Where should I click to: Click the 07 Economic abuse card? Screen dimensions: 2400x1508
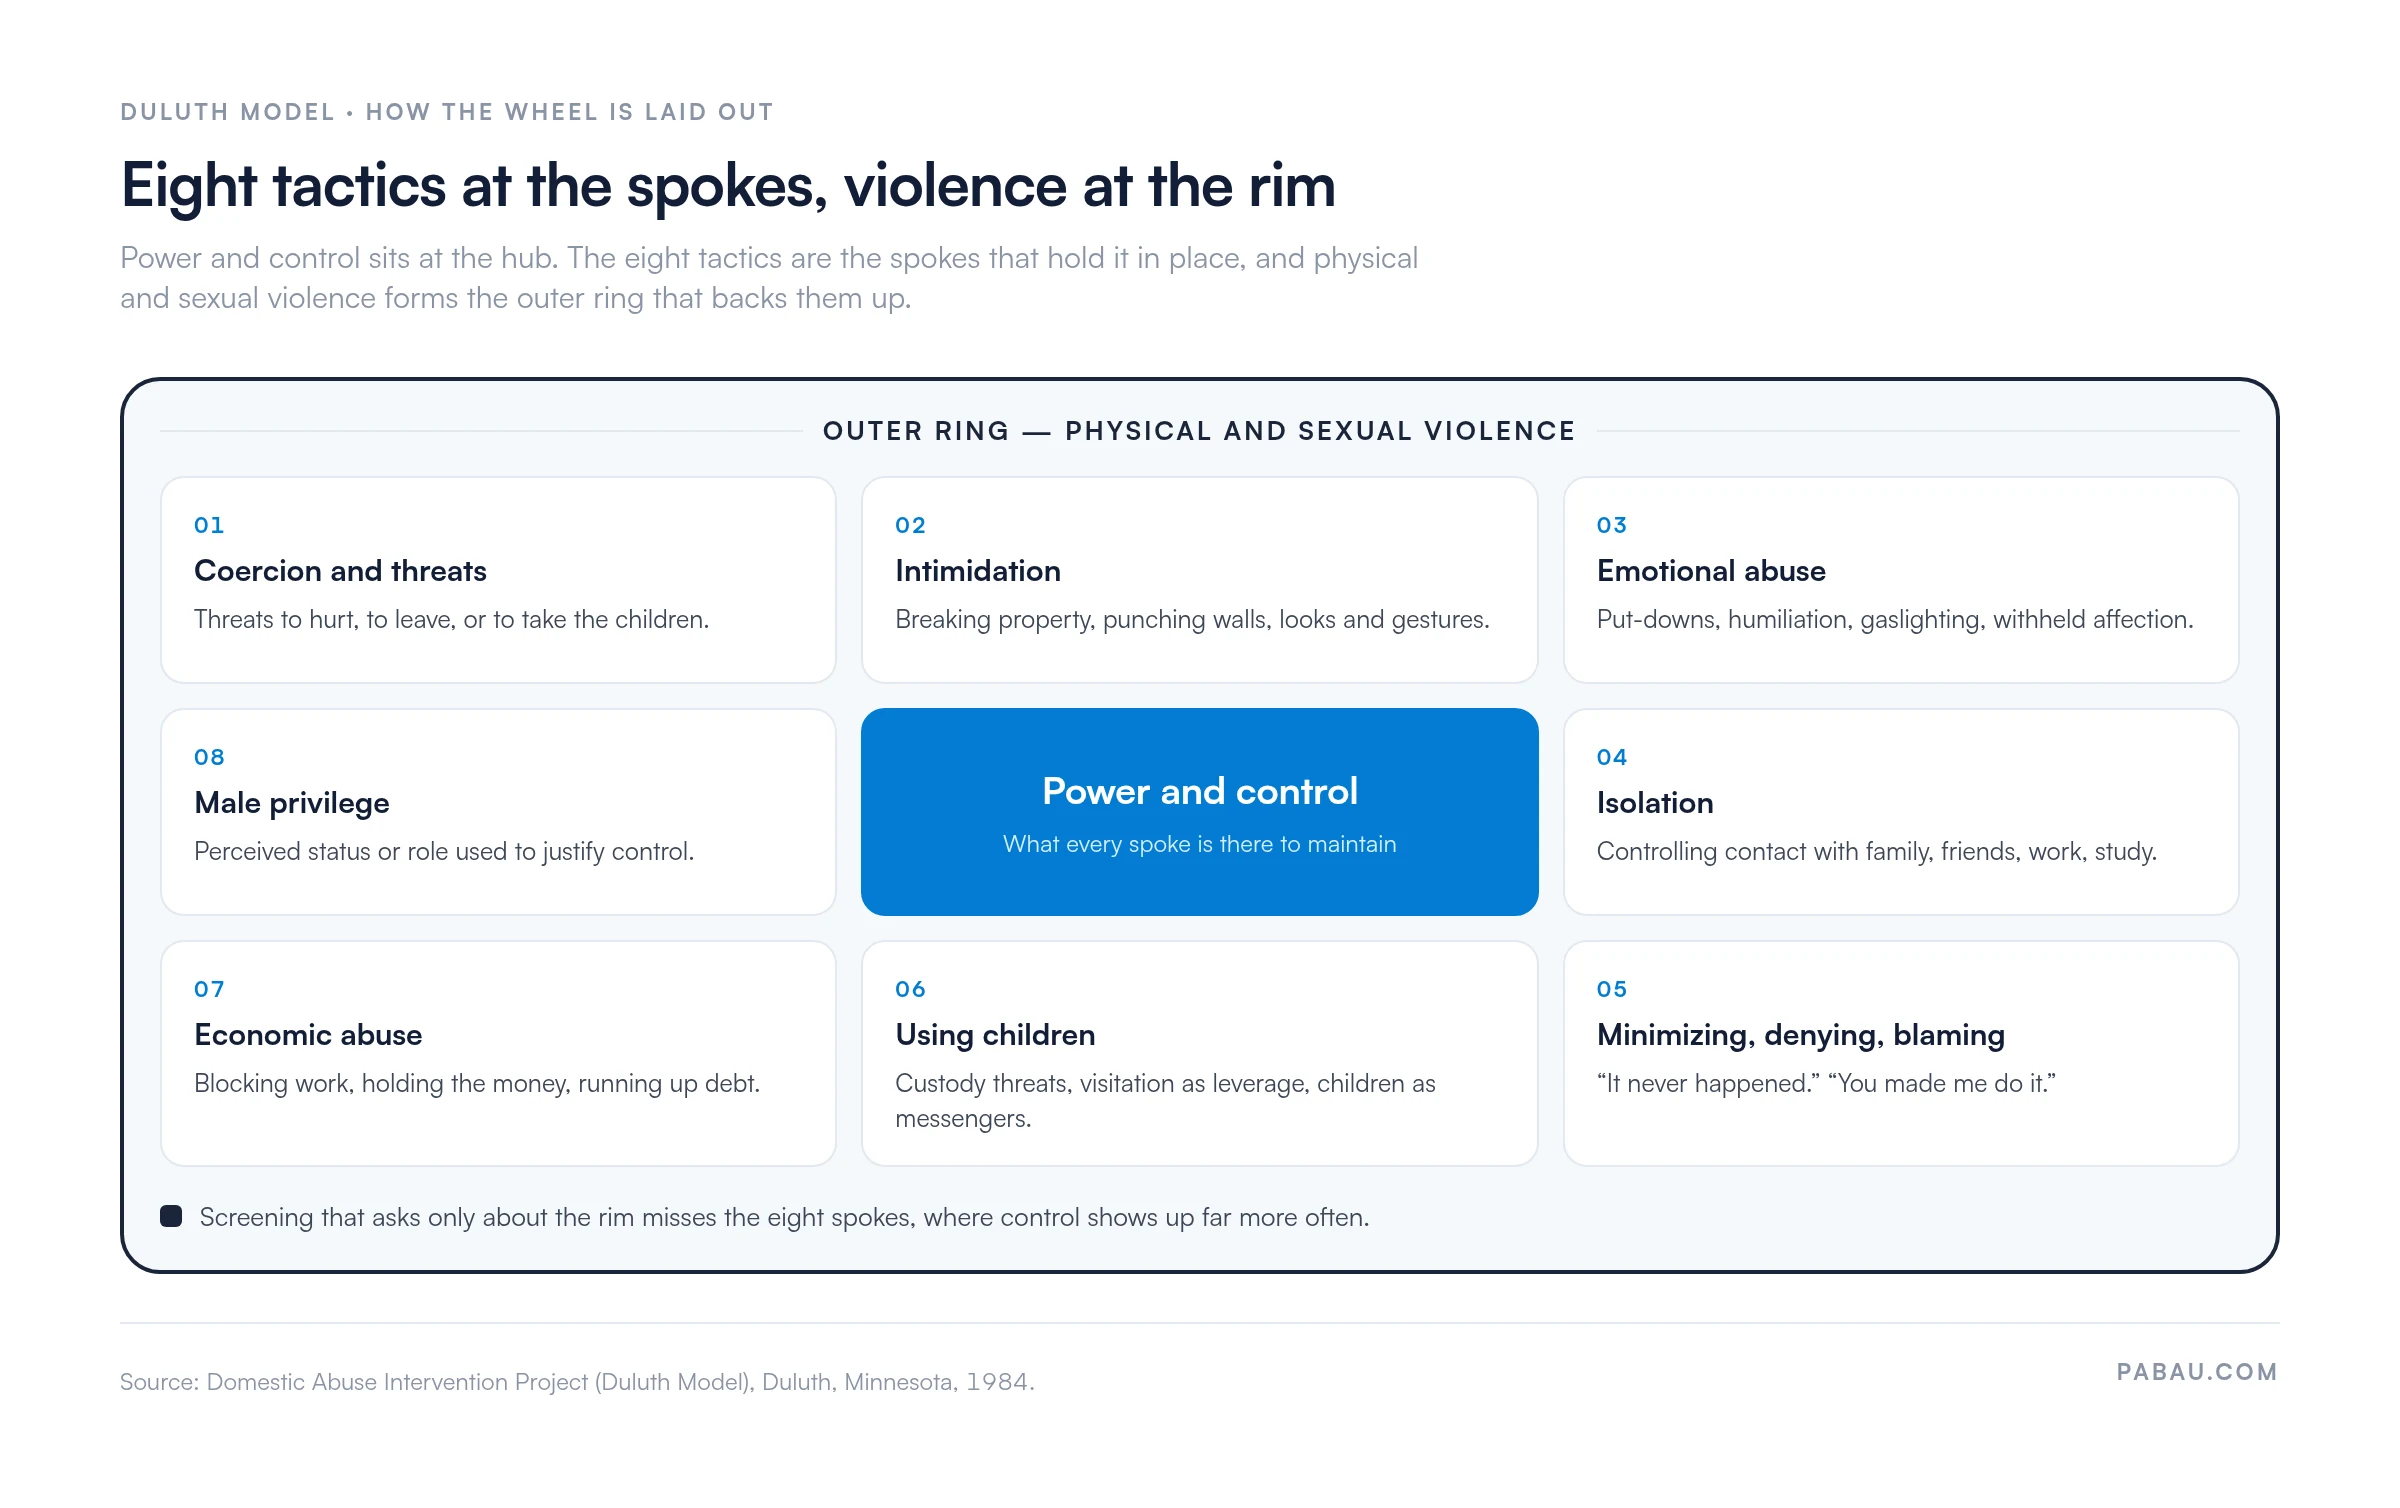coord(498,1053)
